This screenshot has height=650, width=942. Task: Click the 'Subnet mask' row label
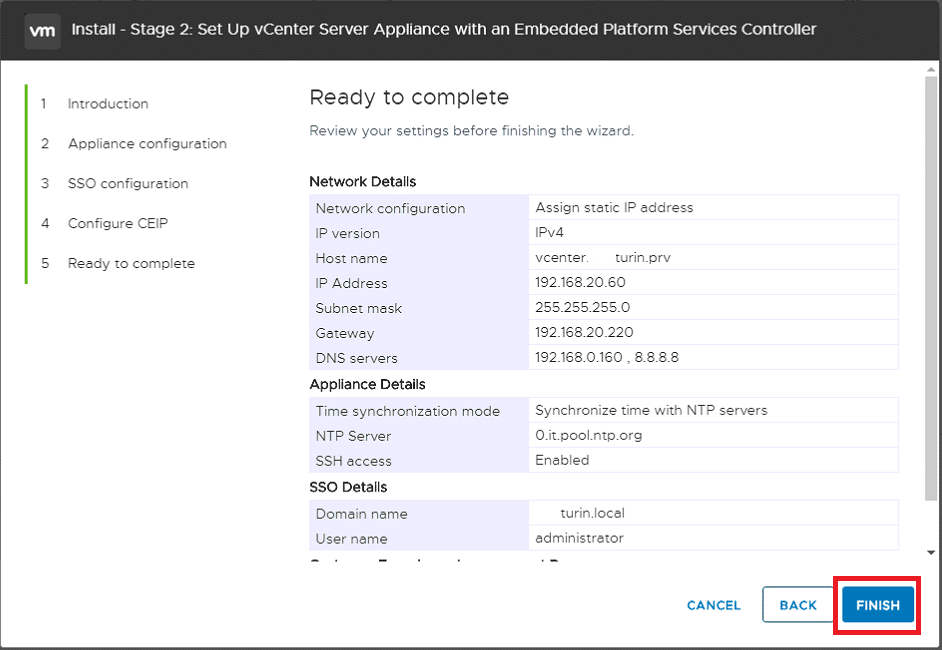[359, 308]
